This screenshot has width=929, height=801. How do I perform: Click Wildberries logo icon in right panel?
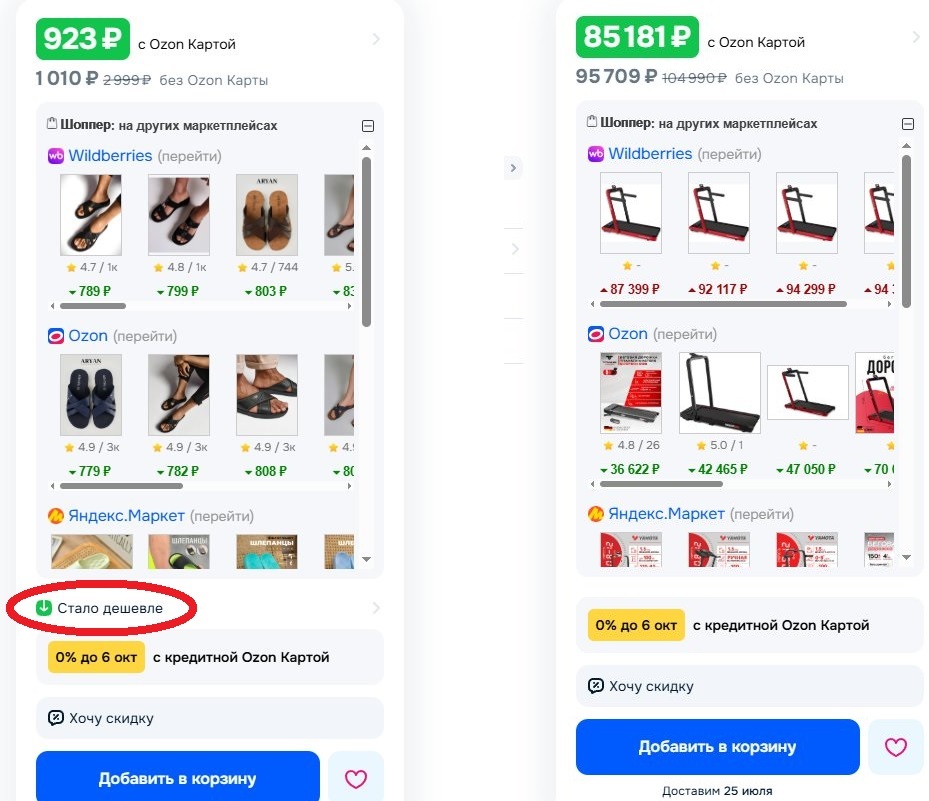coord(595,154)
